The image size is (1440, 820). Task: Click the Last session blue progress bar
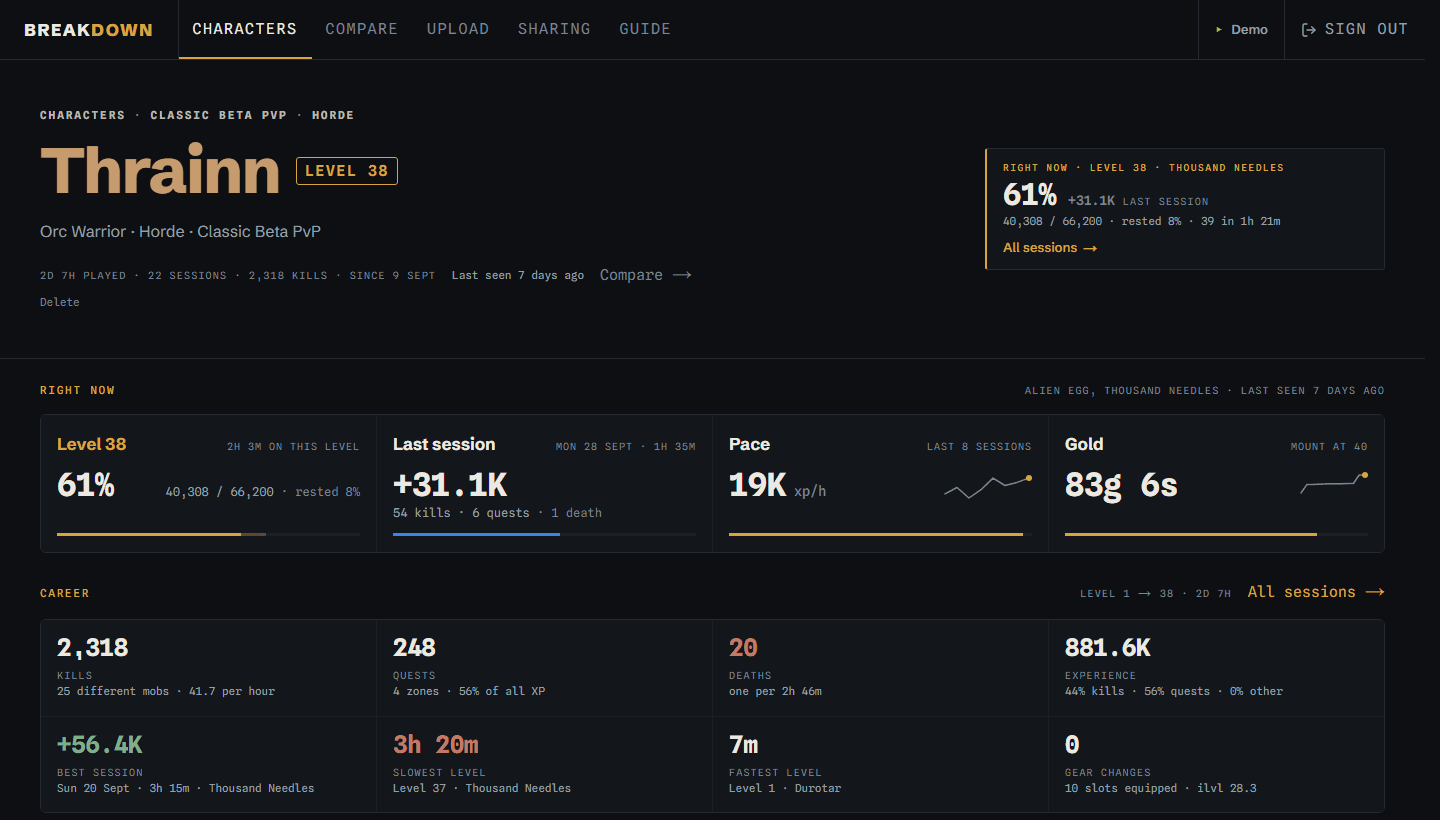pyautogui.click(x=545, y=535)
